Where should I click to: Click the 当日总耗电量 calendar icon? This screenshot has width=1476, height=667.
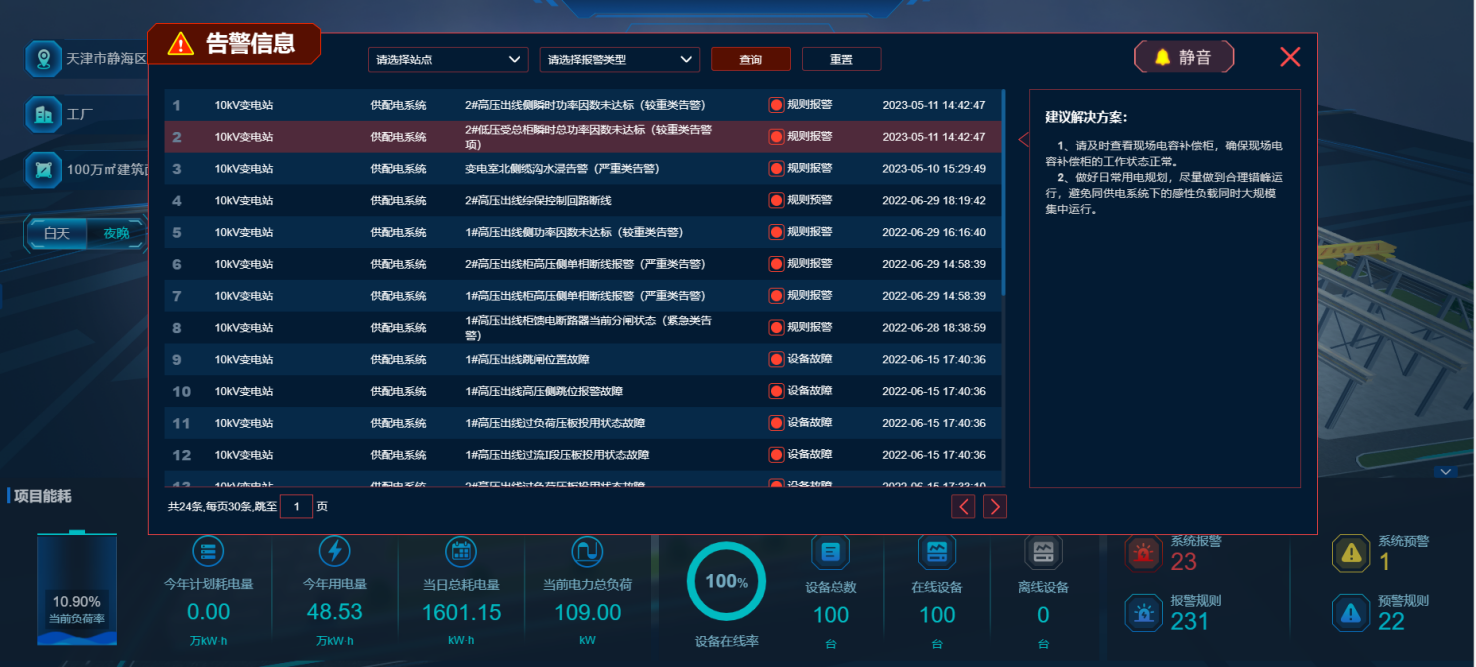[461, 551]
